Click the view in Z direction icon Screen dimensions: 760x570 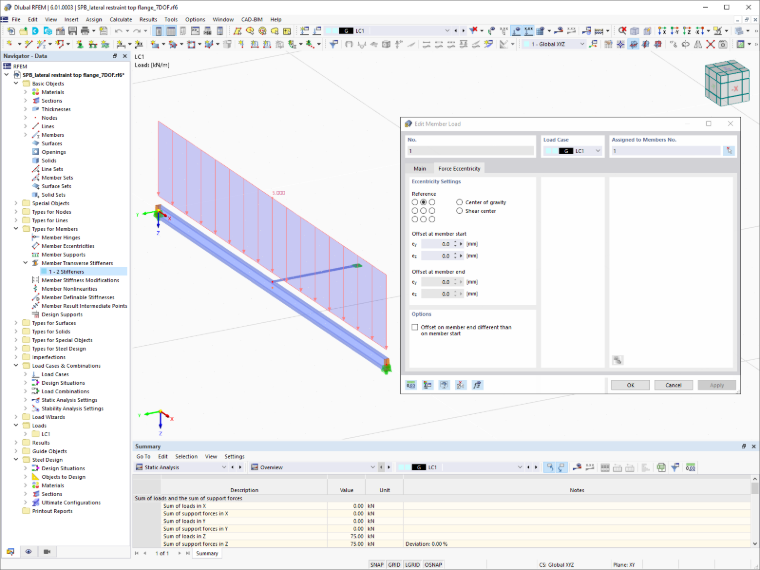pos(687,31)
